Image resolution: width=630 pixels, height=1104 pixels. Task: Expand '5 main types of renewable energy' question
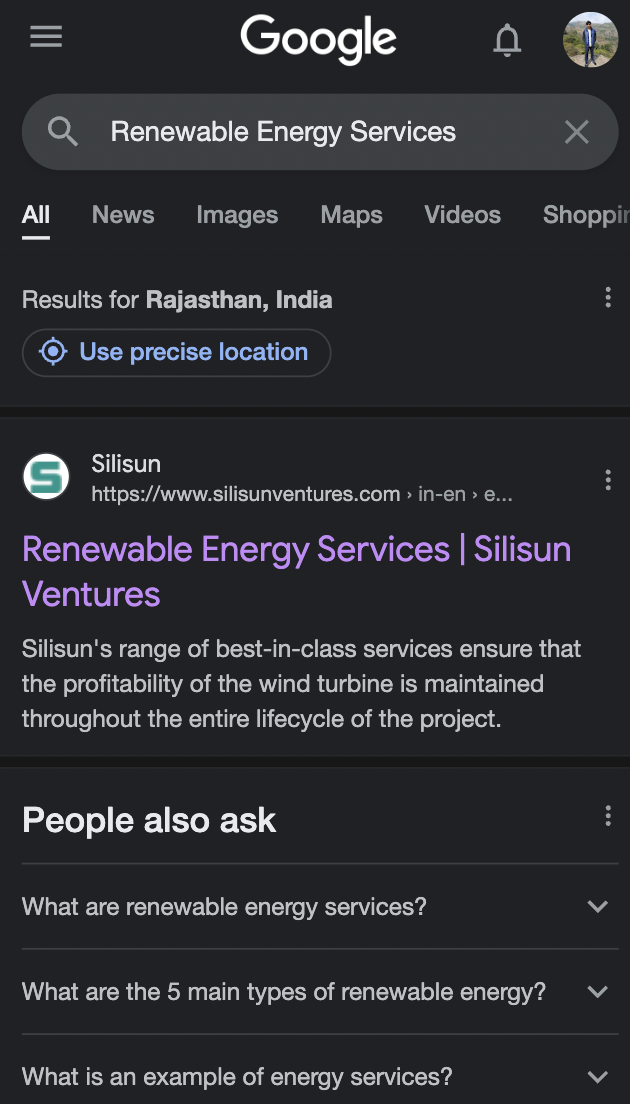(597, 992)
